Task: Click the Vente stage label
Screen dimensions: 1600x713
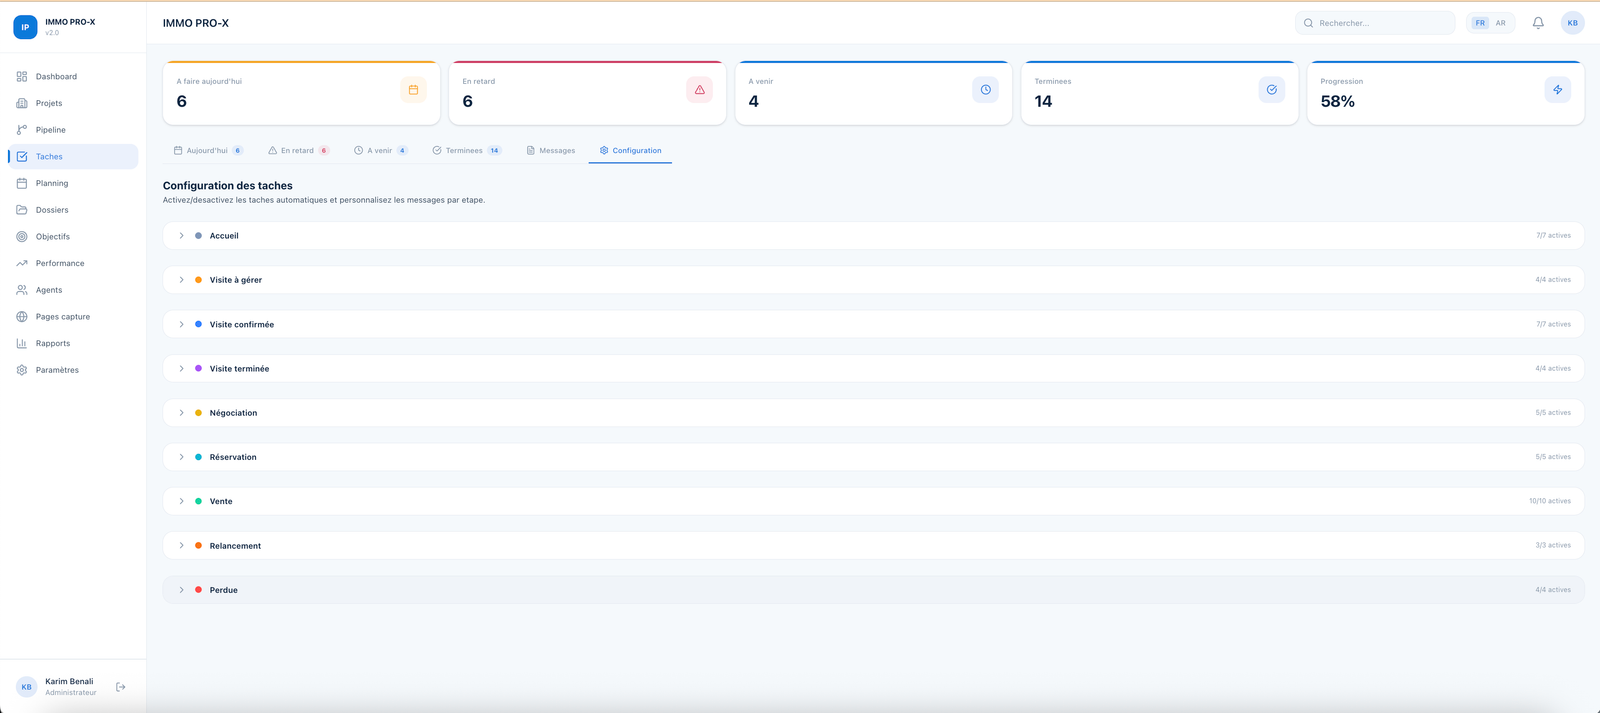Action: 221,501
